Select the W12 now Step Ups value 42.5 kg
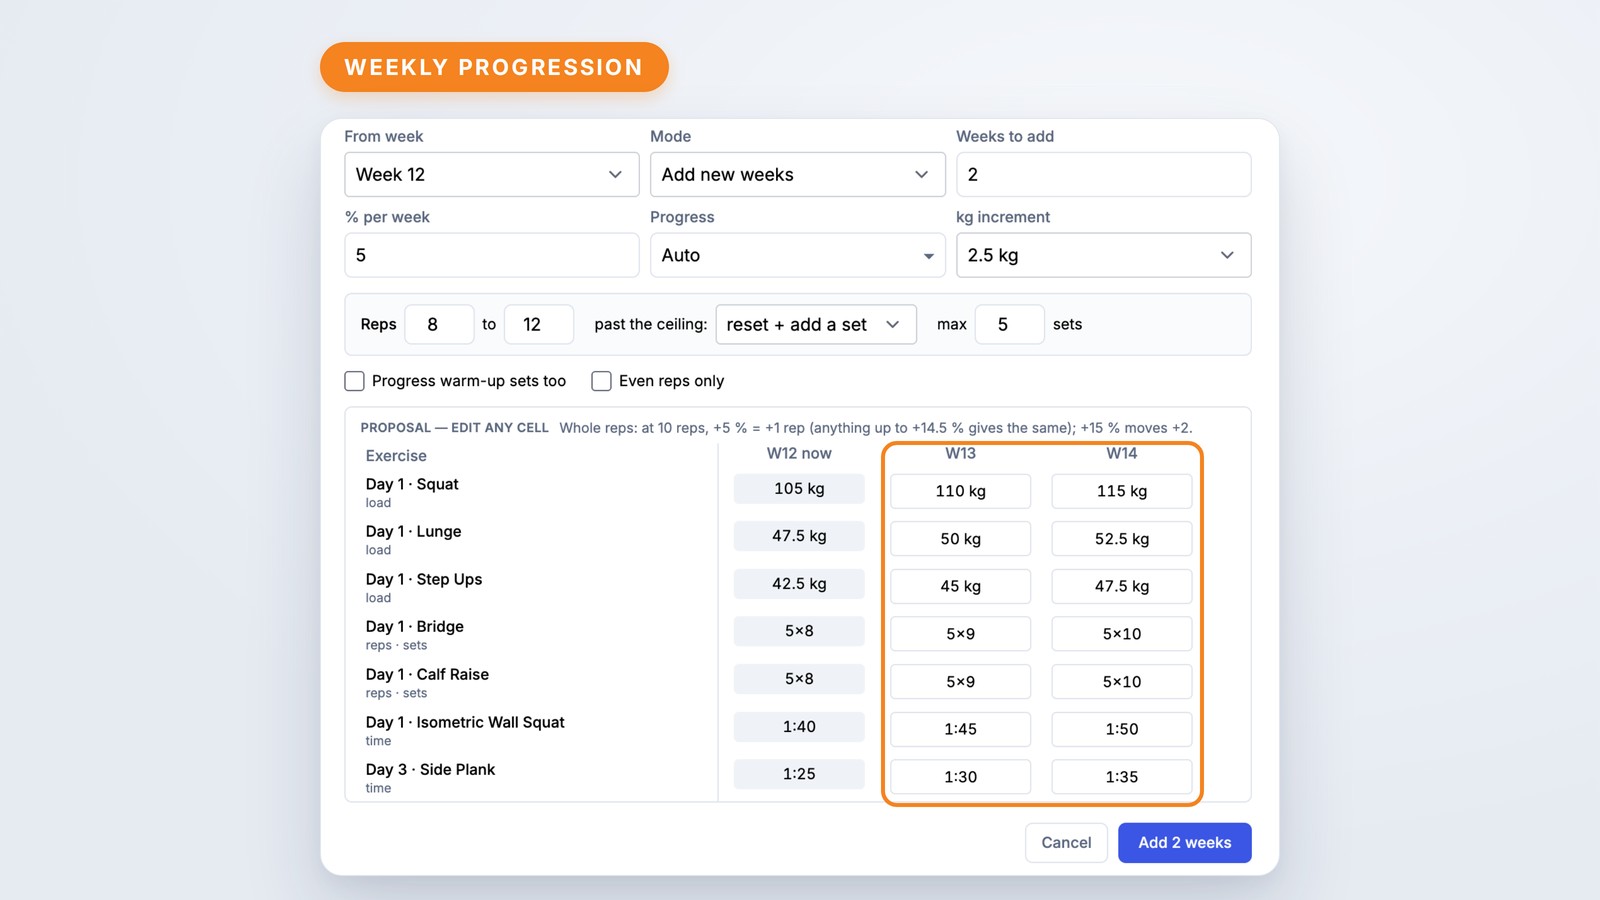Image resolution: width=1600 pixels, height=900 pixels. point(799,584)
